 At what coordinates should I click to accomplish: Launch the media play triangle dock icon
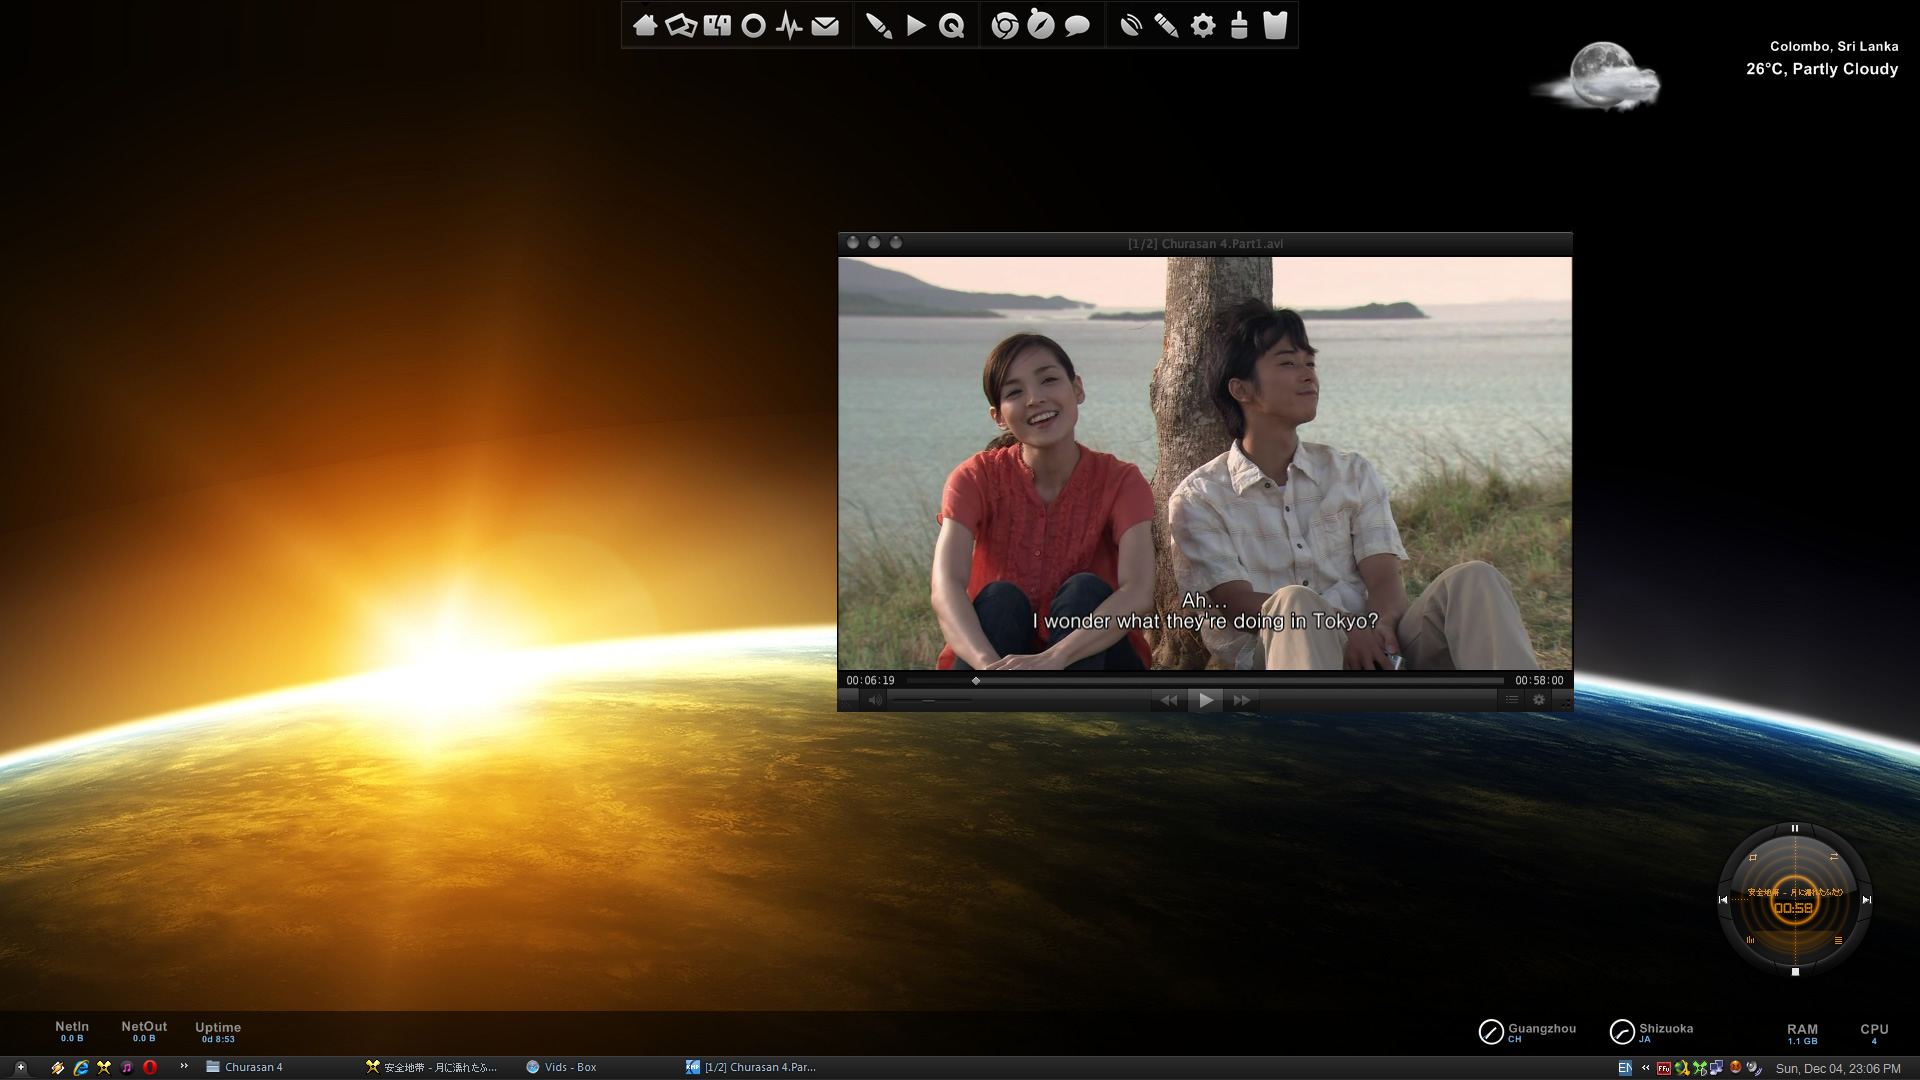click(x=916, y=26)
